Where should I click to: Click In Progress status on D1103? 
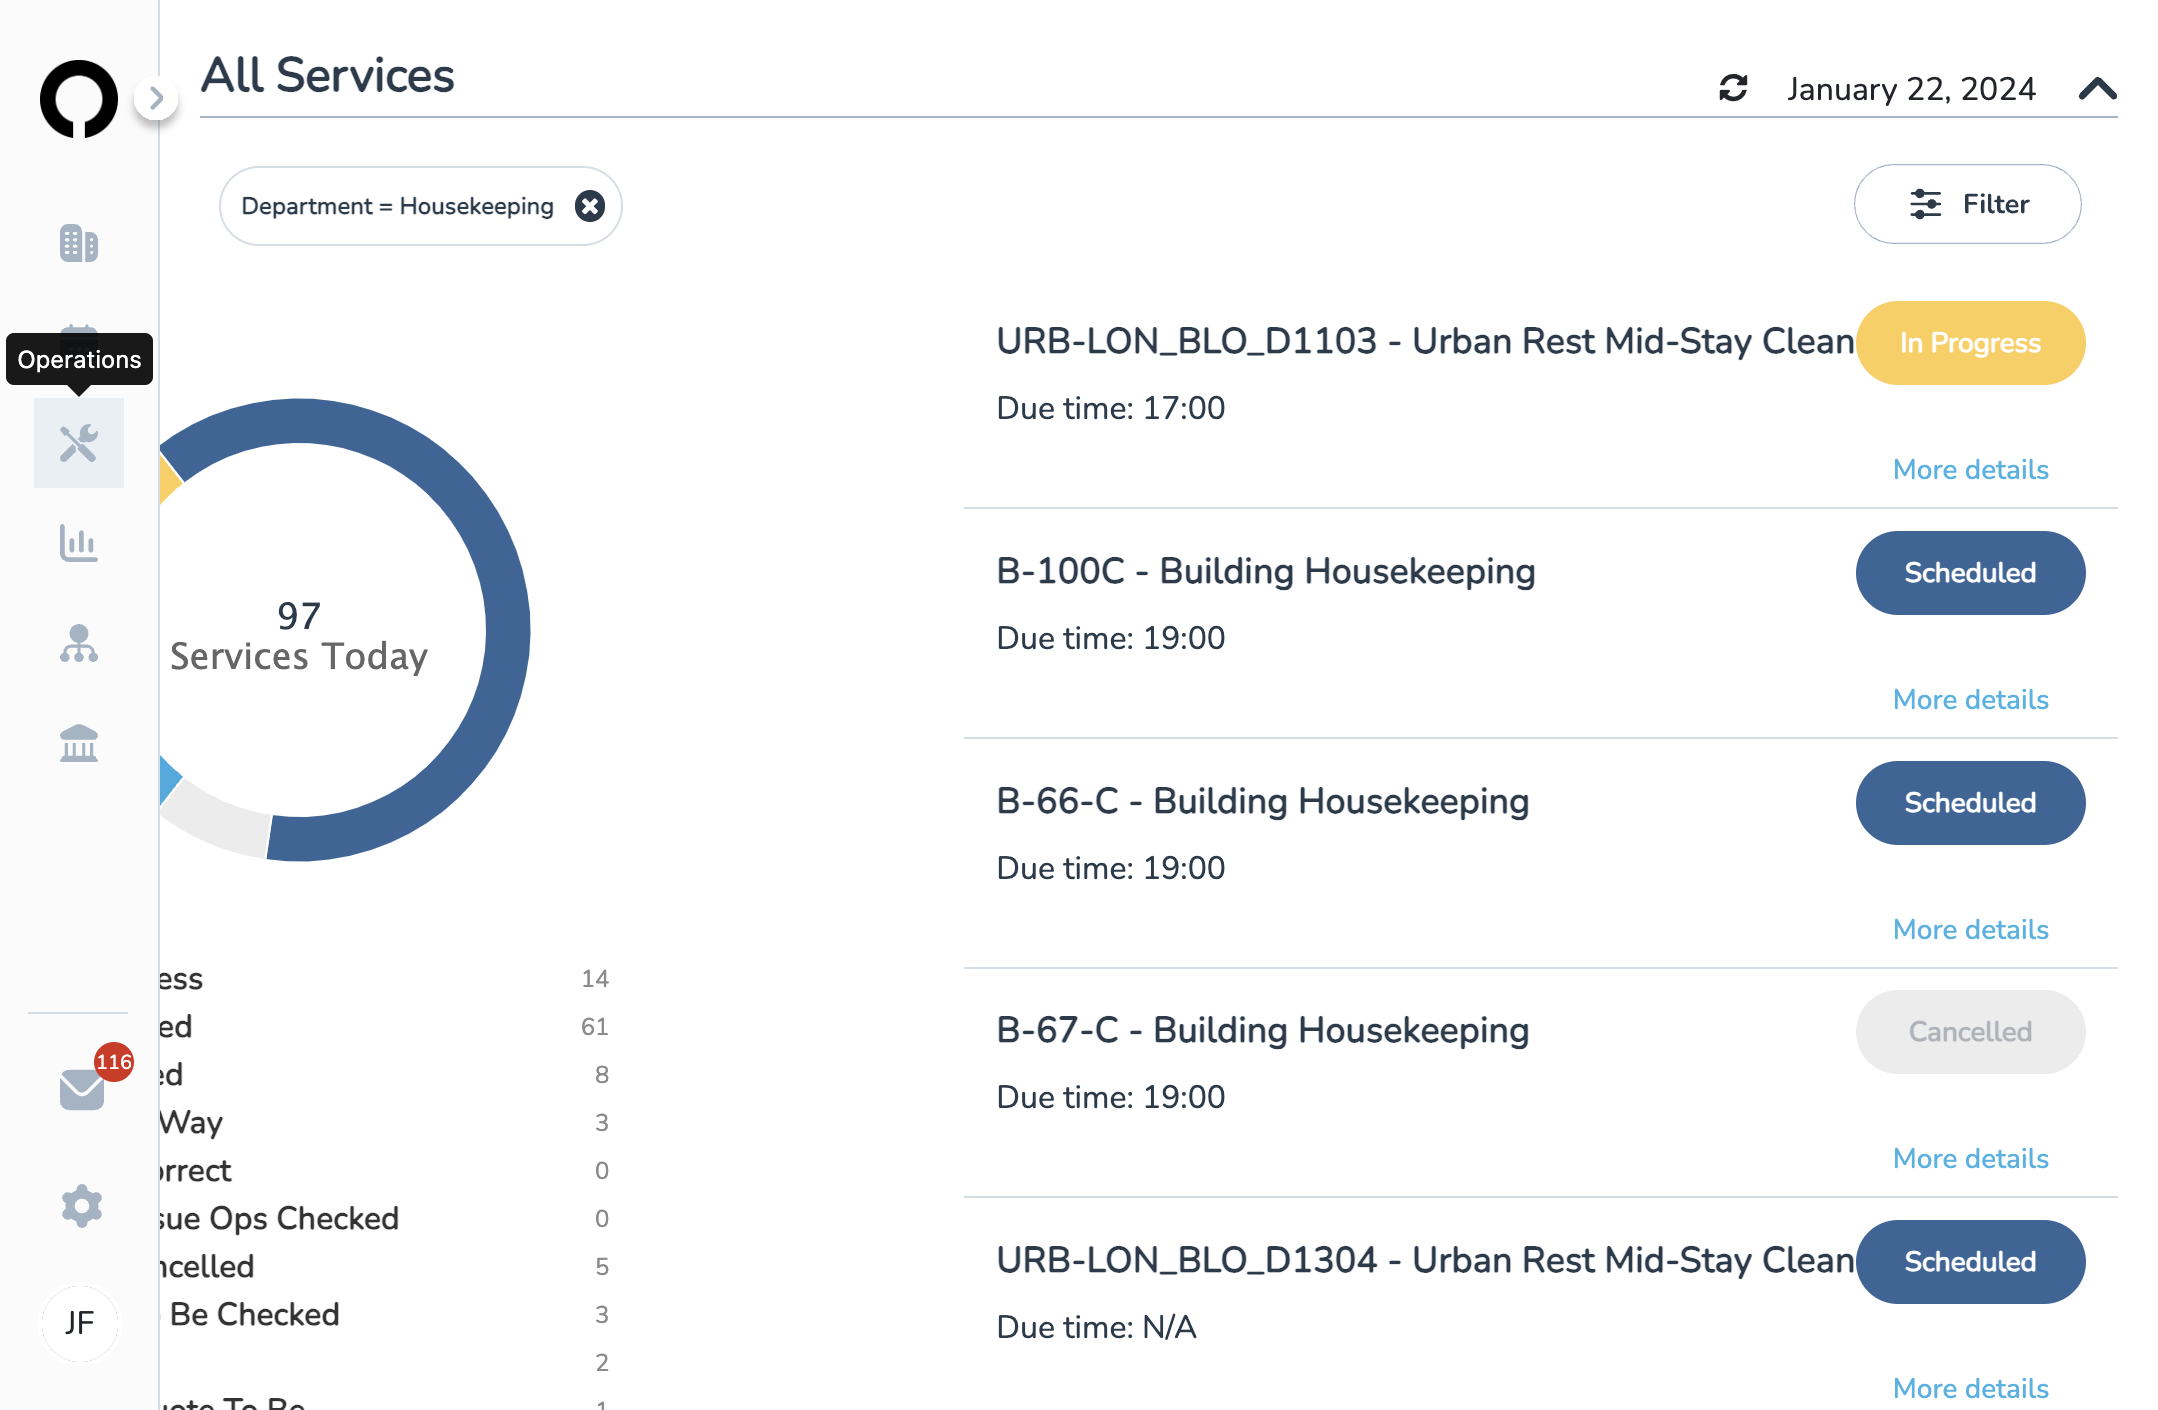coord(1970,343)
